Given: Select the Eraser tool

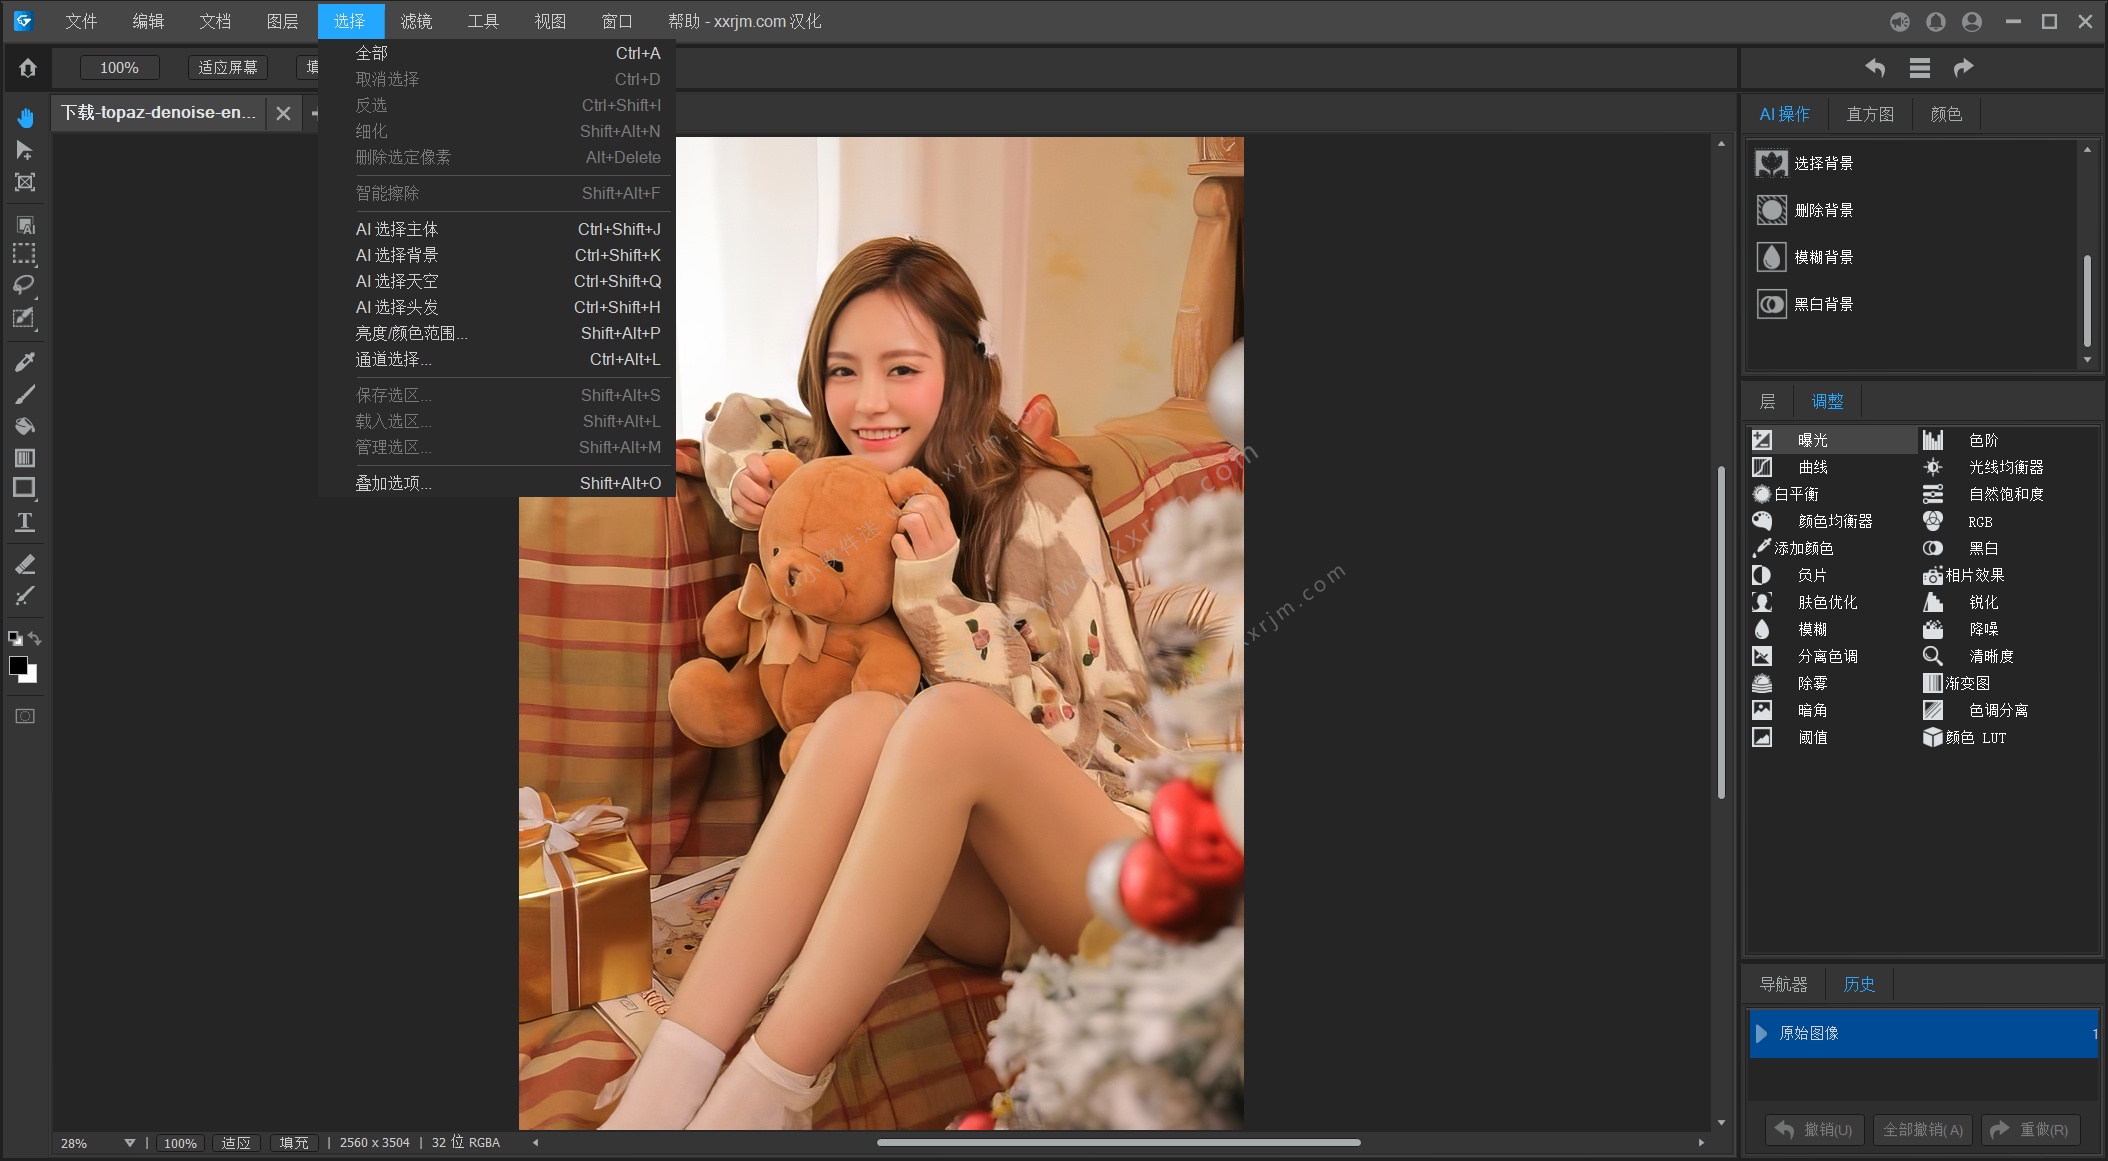Looking at the screenshot, I should 25,565.
